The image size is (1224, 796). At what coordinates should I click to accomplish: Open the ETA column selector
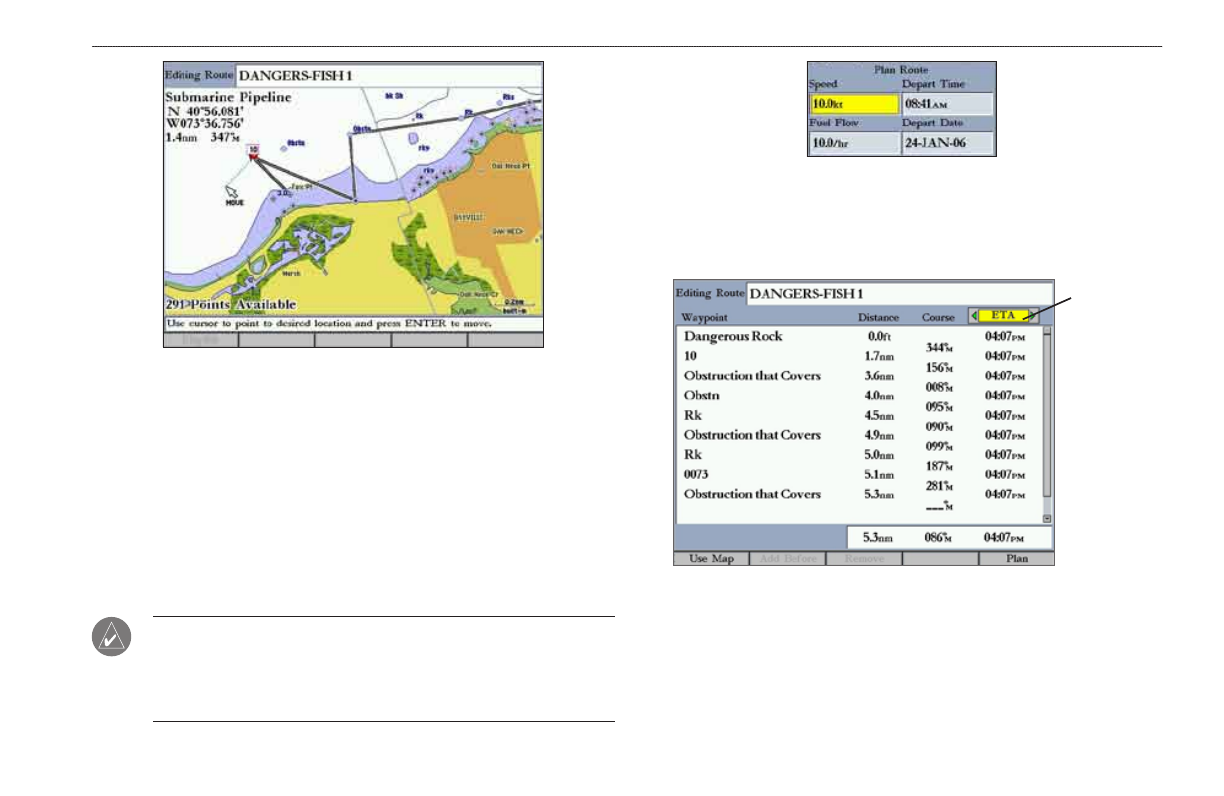coord(1003,316)
